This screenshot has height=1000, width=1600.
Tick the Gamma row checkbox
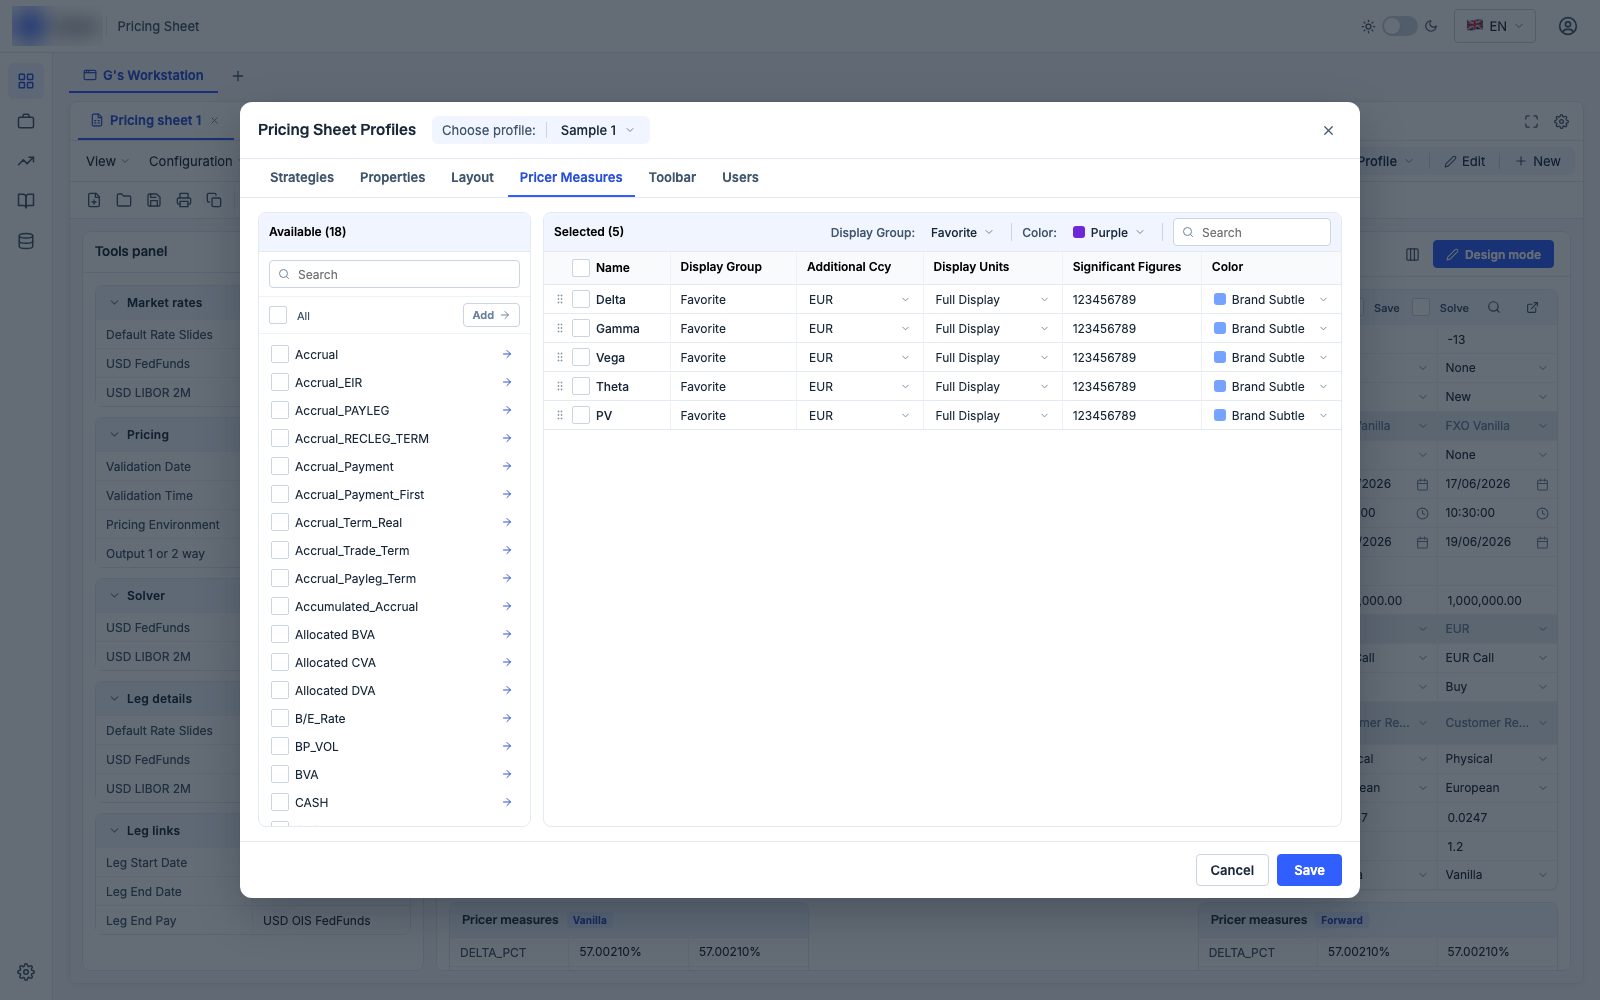point(581,328)
